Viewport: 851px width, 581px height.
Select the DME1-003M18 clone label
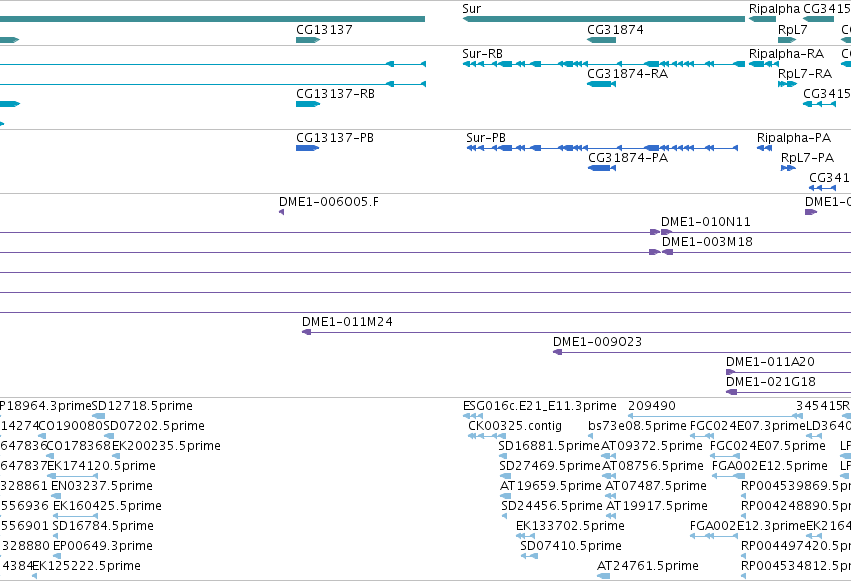(x=707, y=242)
